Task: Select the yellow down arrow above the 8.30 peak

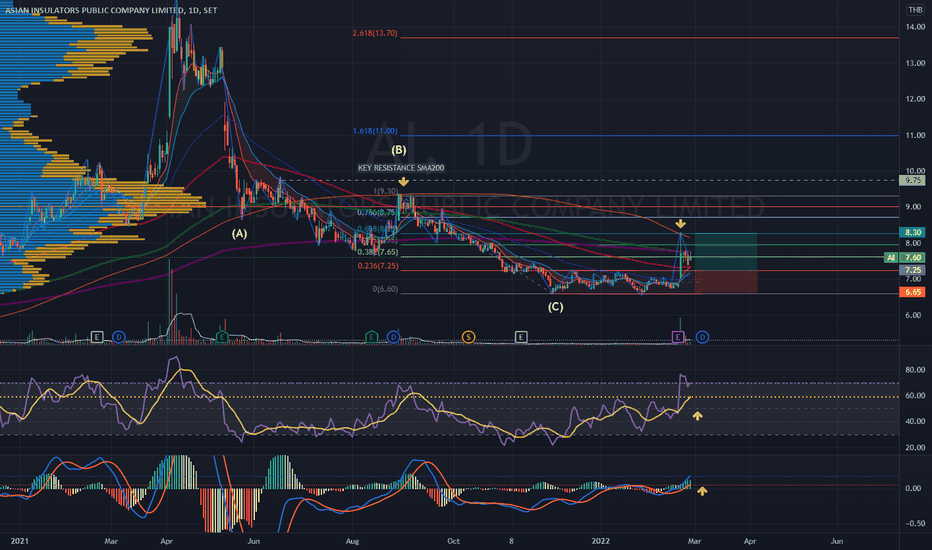Action: [681, 224]
